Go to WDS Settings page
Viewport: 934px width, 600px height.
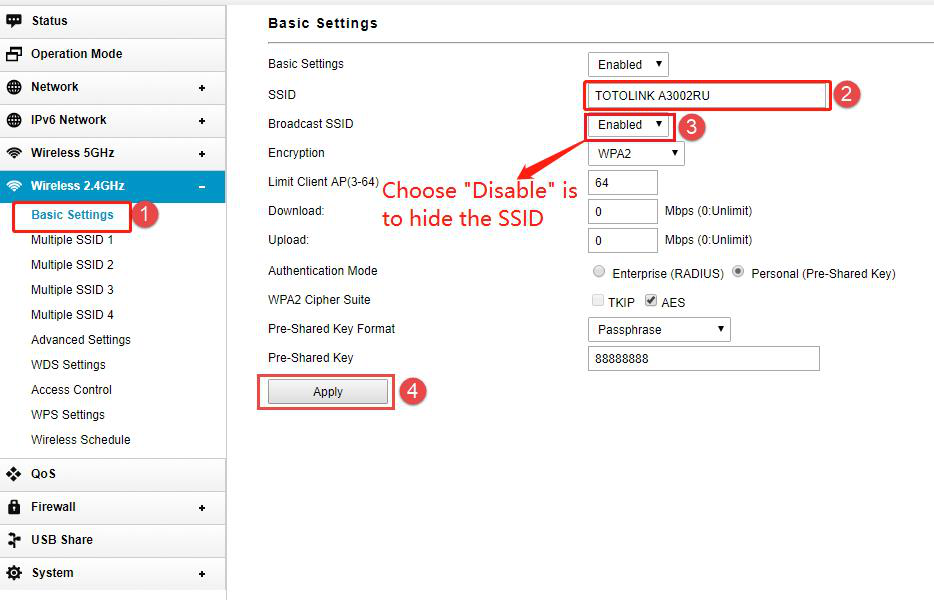pyautogui.click(x=68, y=365)
